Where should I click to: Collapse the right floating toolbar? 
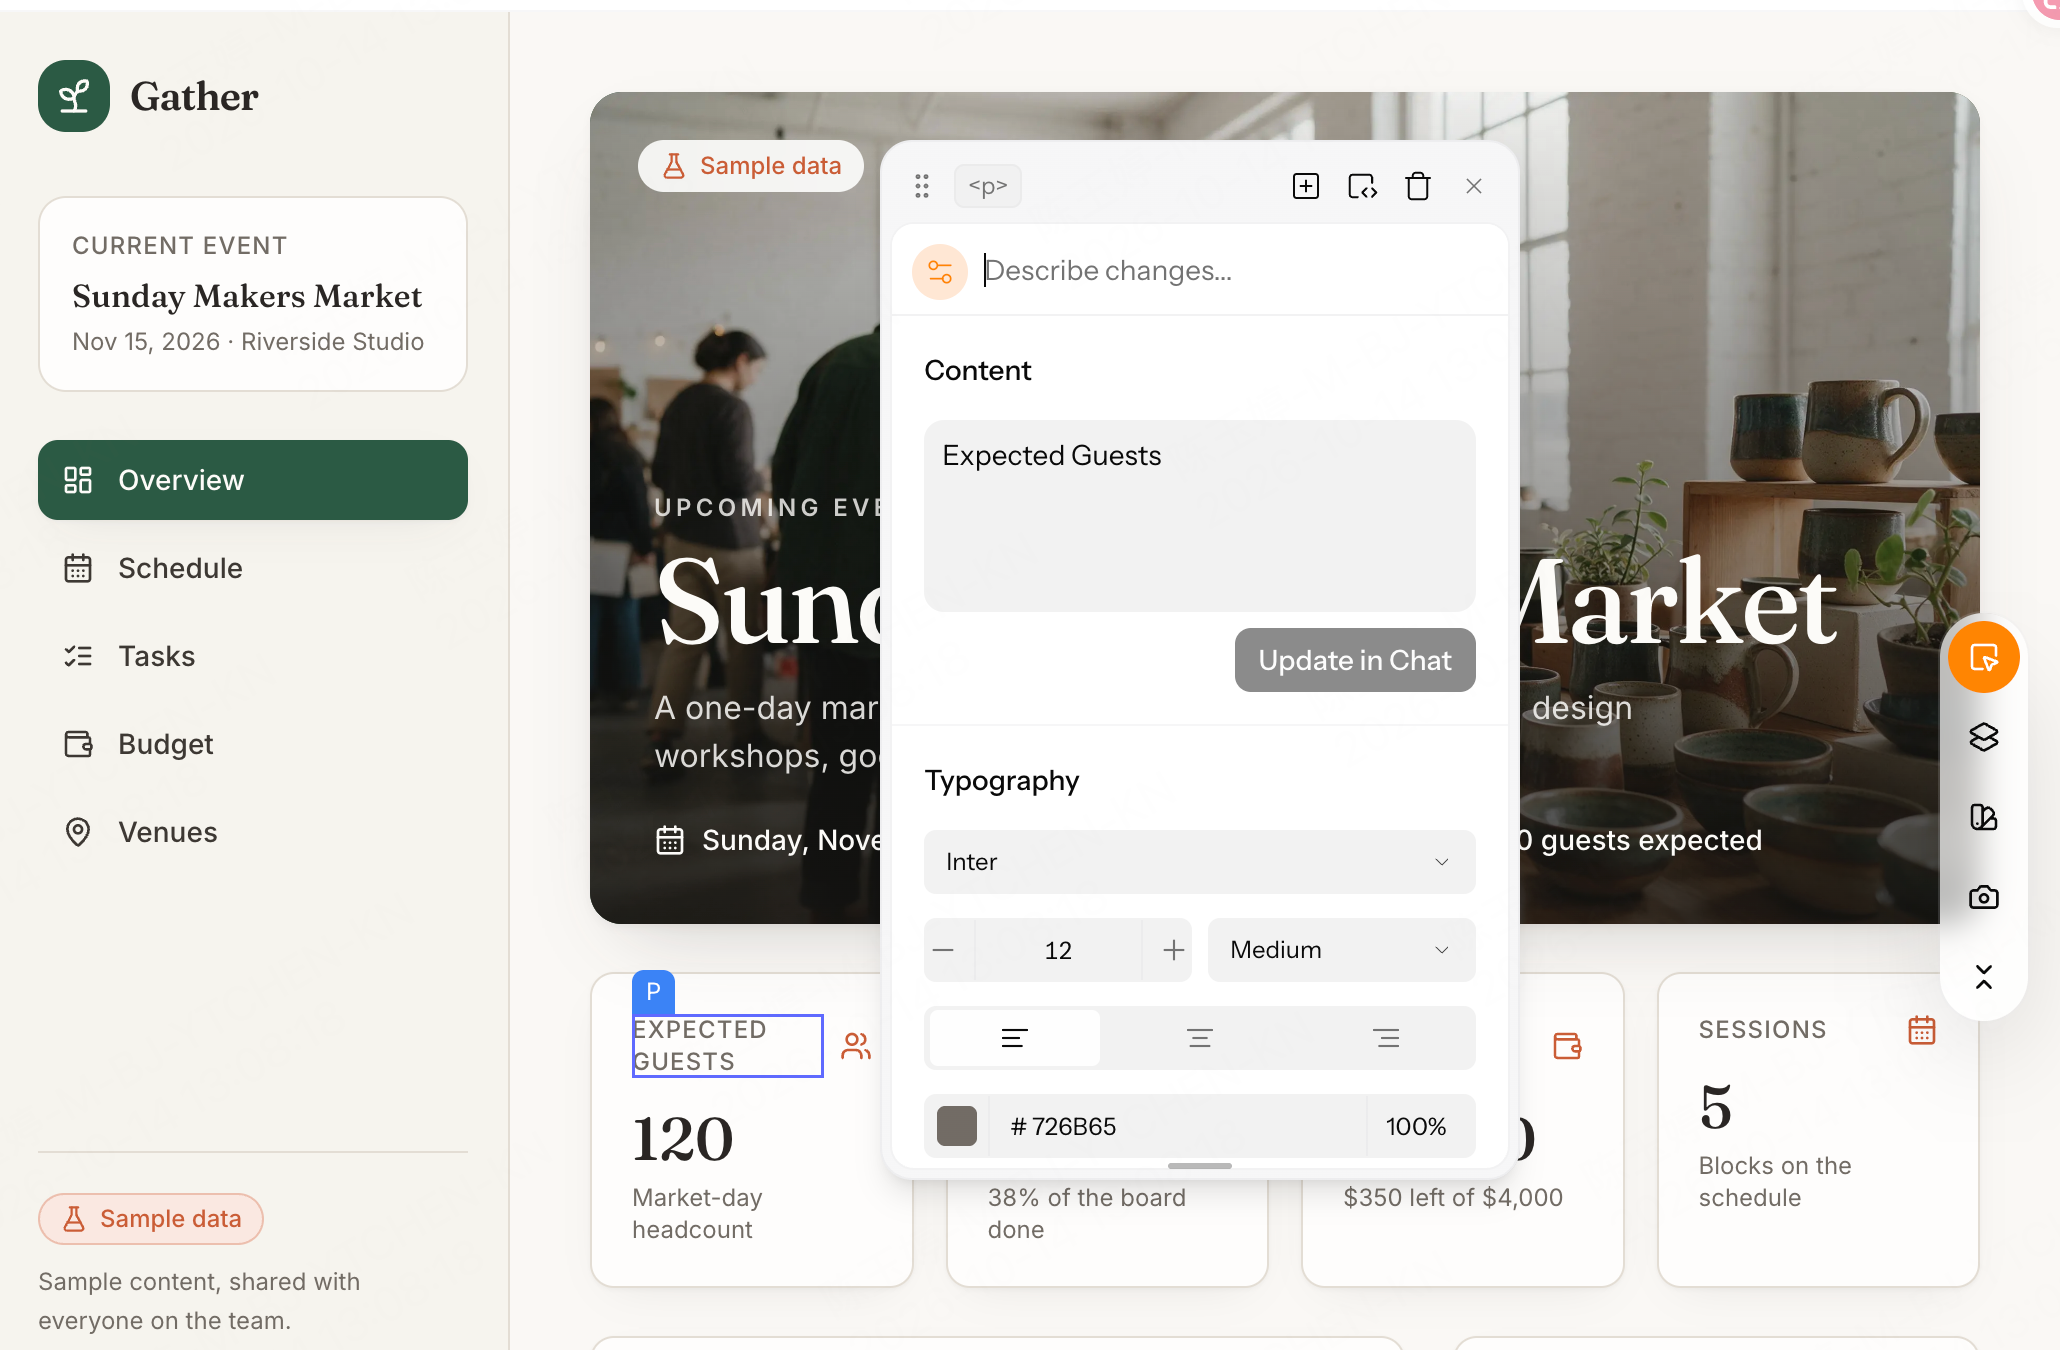[x=1984, y=977]
